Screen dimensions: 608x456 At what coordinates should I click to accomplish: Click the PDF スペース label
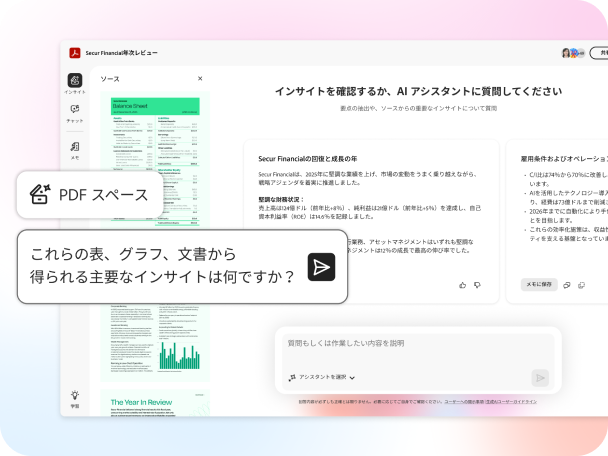tap(104, 195)
